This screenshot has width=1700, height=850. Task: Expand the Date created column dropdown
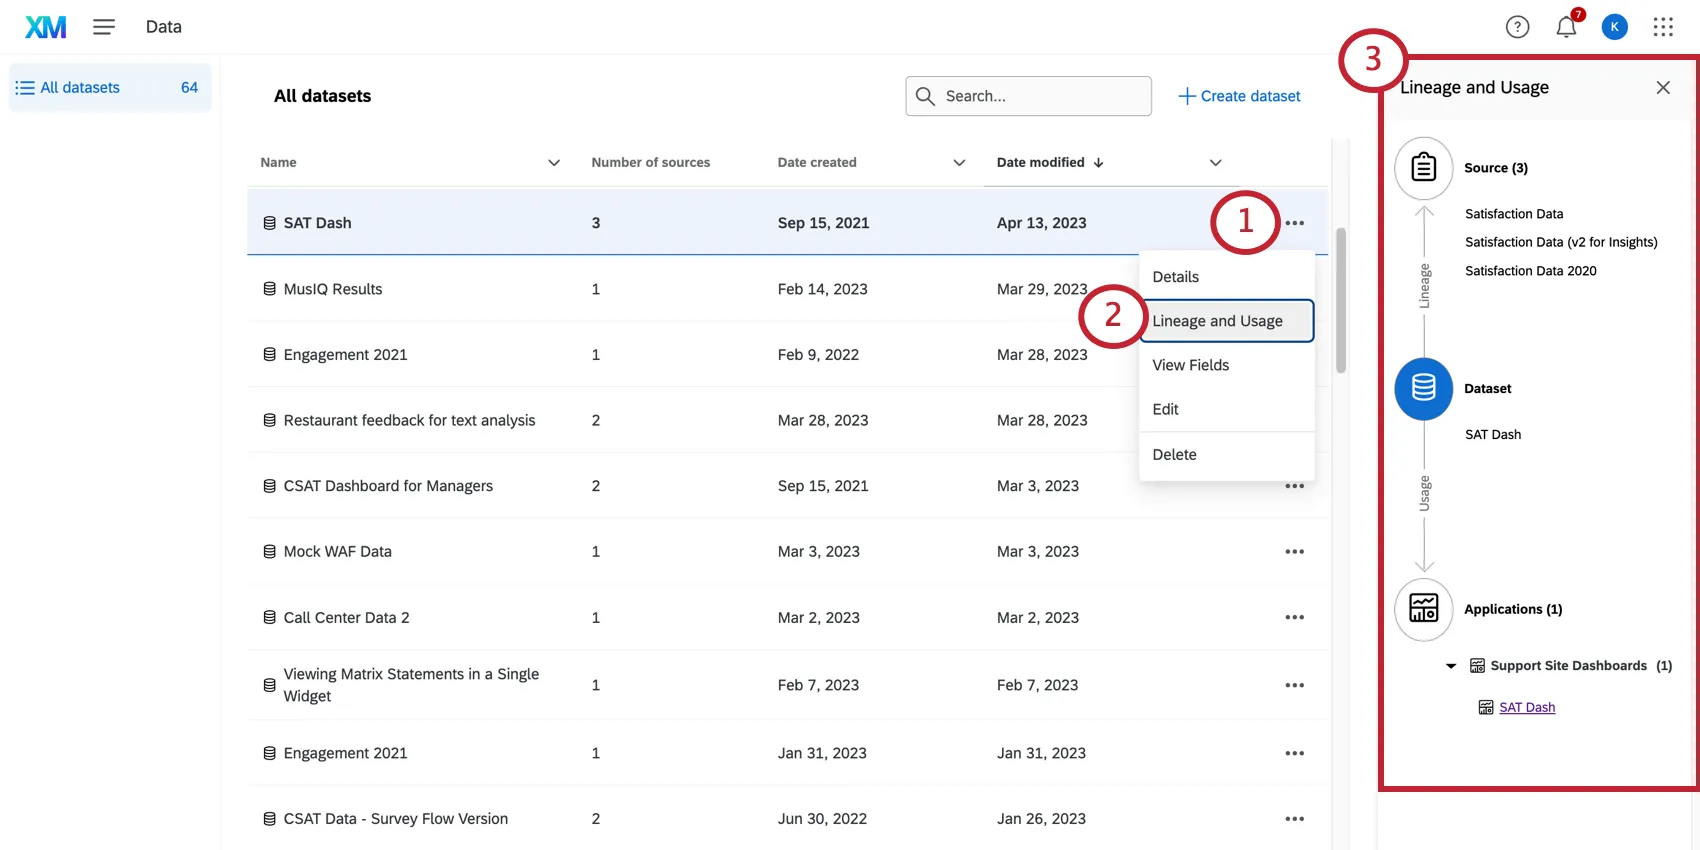959,163
